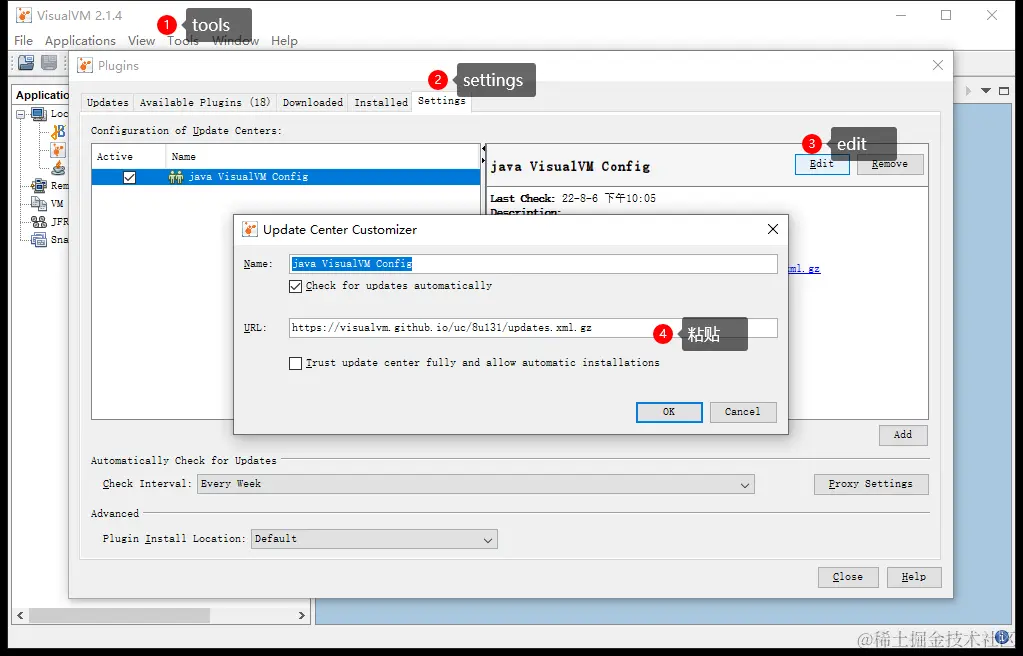This screenshot has height=656, width=1023.
Task: Select the JFR Snapshots icon in tree
Action: pyautogui.click(x=39, y=221)
